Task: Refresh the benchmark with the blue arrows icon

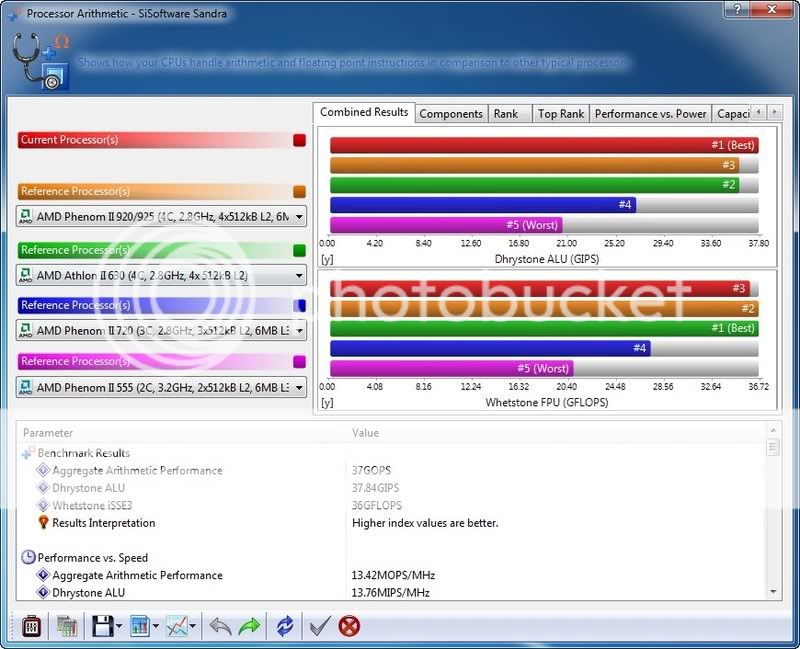Action: click(x=285, y=626)
